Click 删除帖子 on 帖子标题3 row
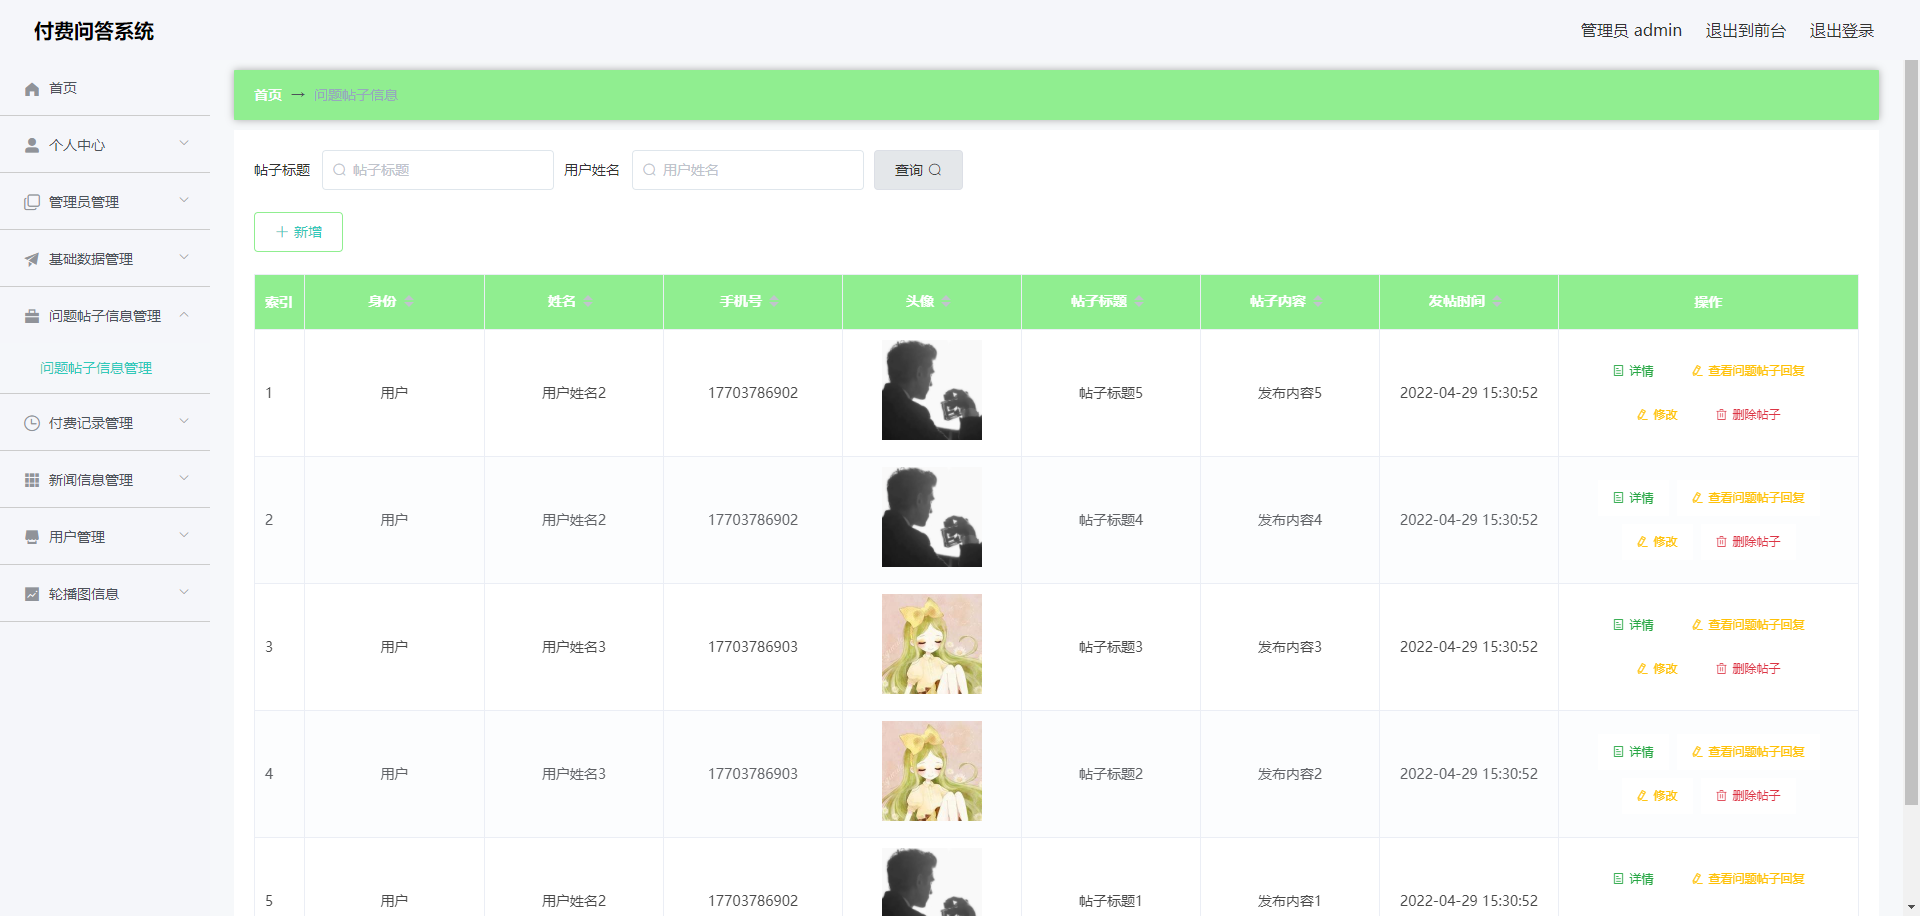The image size is (1920, 916). 1748,668
